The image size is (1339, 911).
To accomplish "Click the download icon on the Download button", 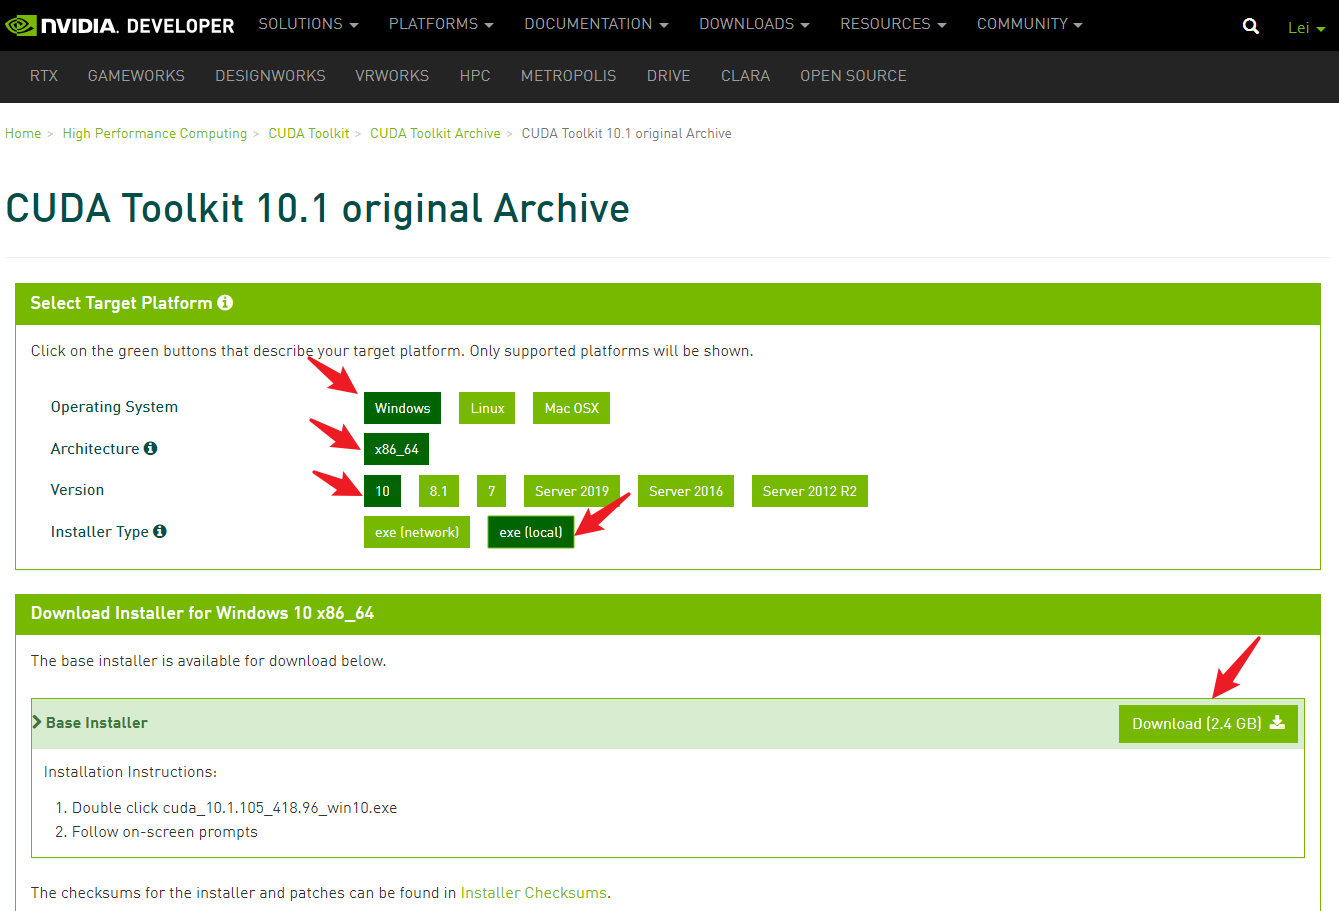I will (1277, 723).
